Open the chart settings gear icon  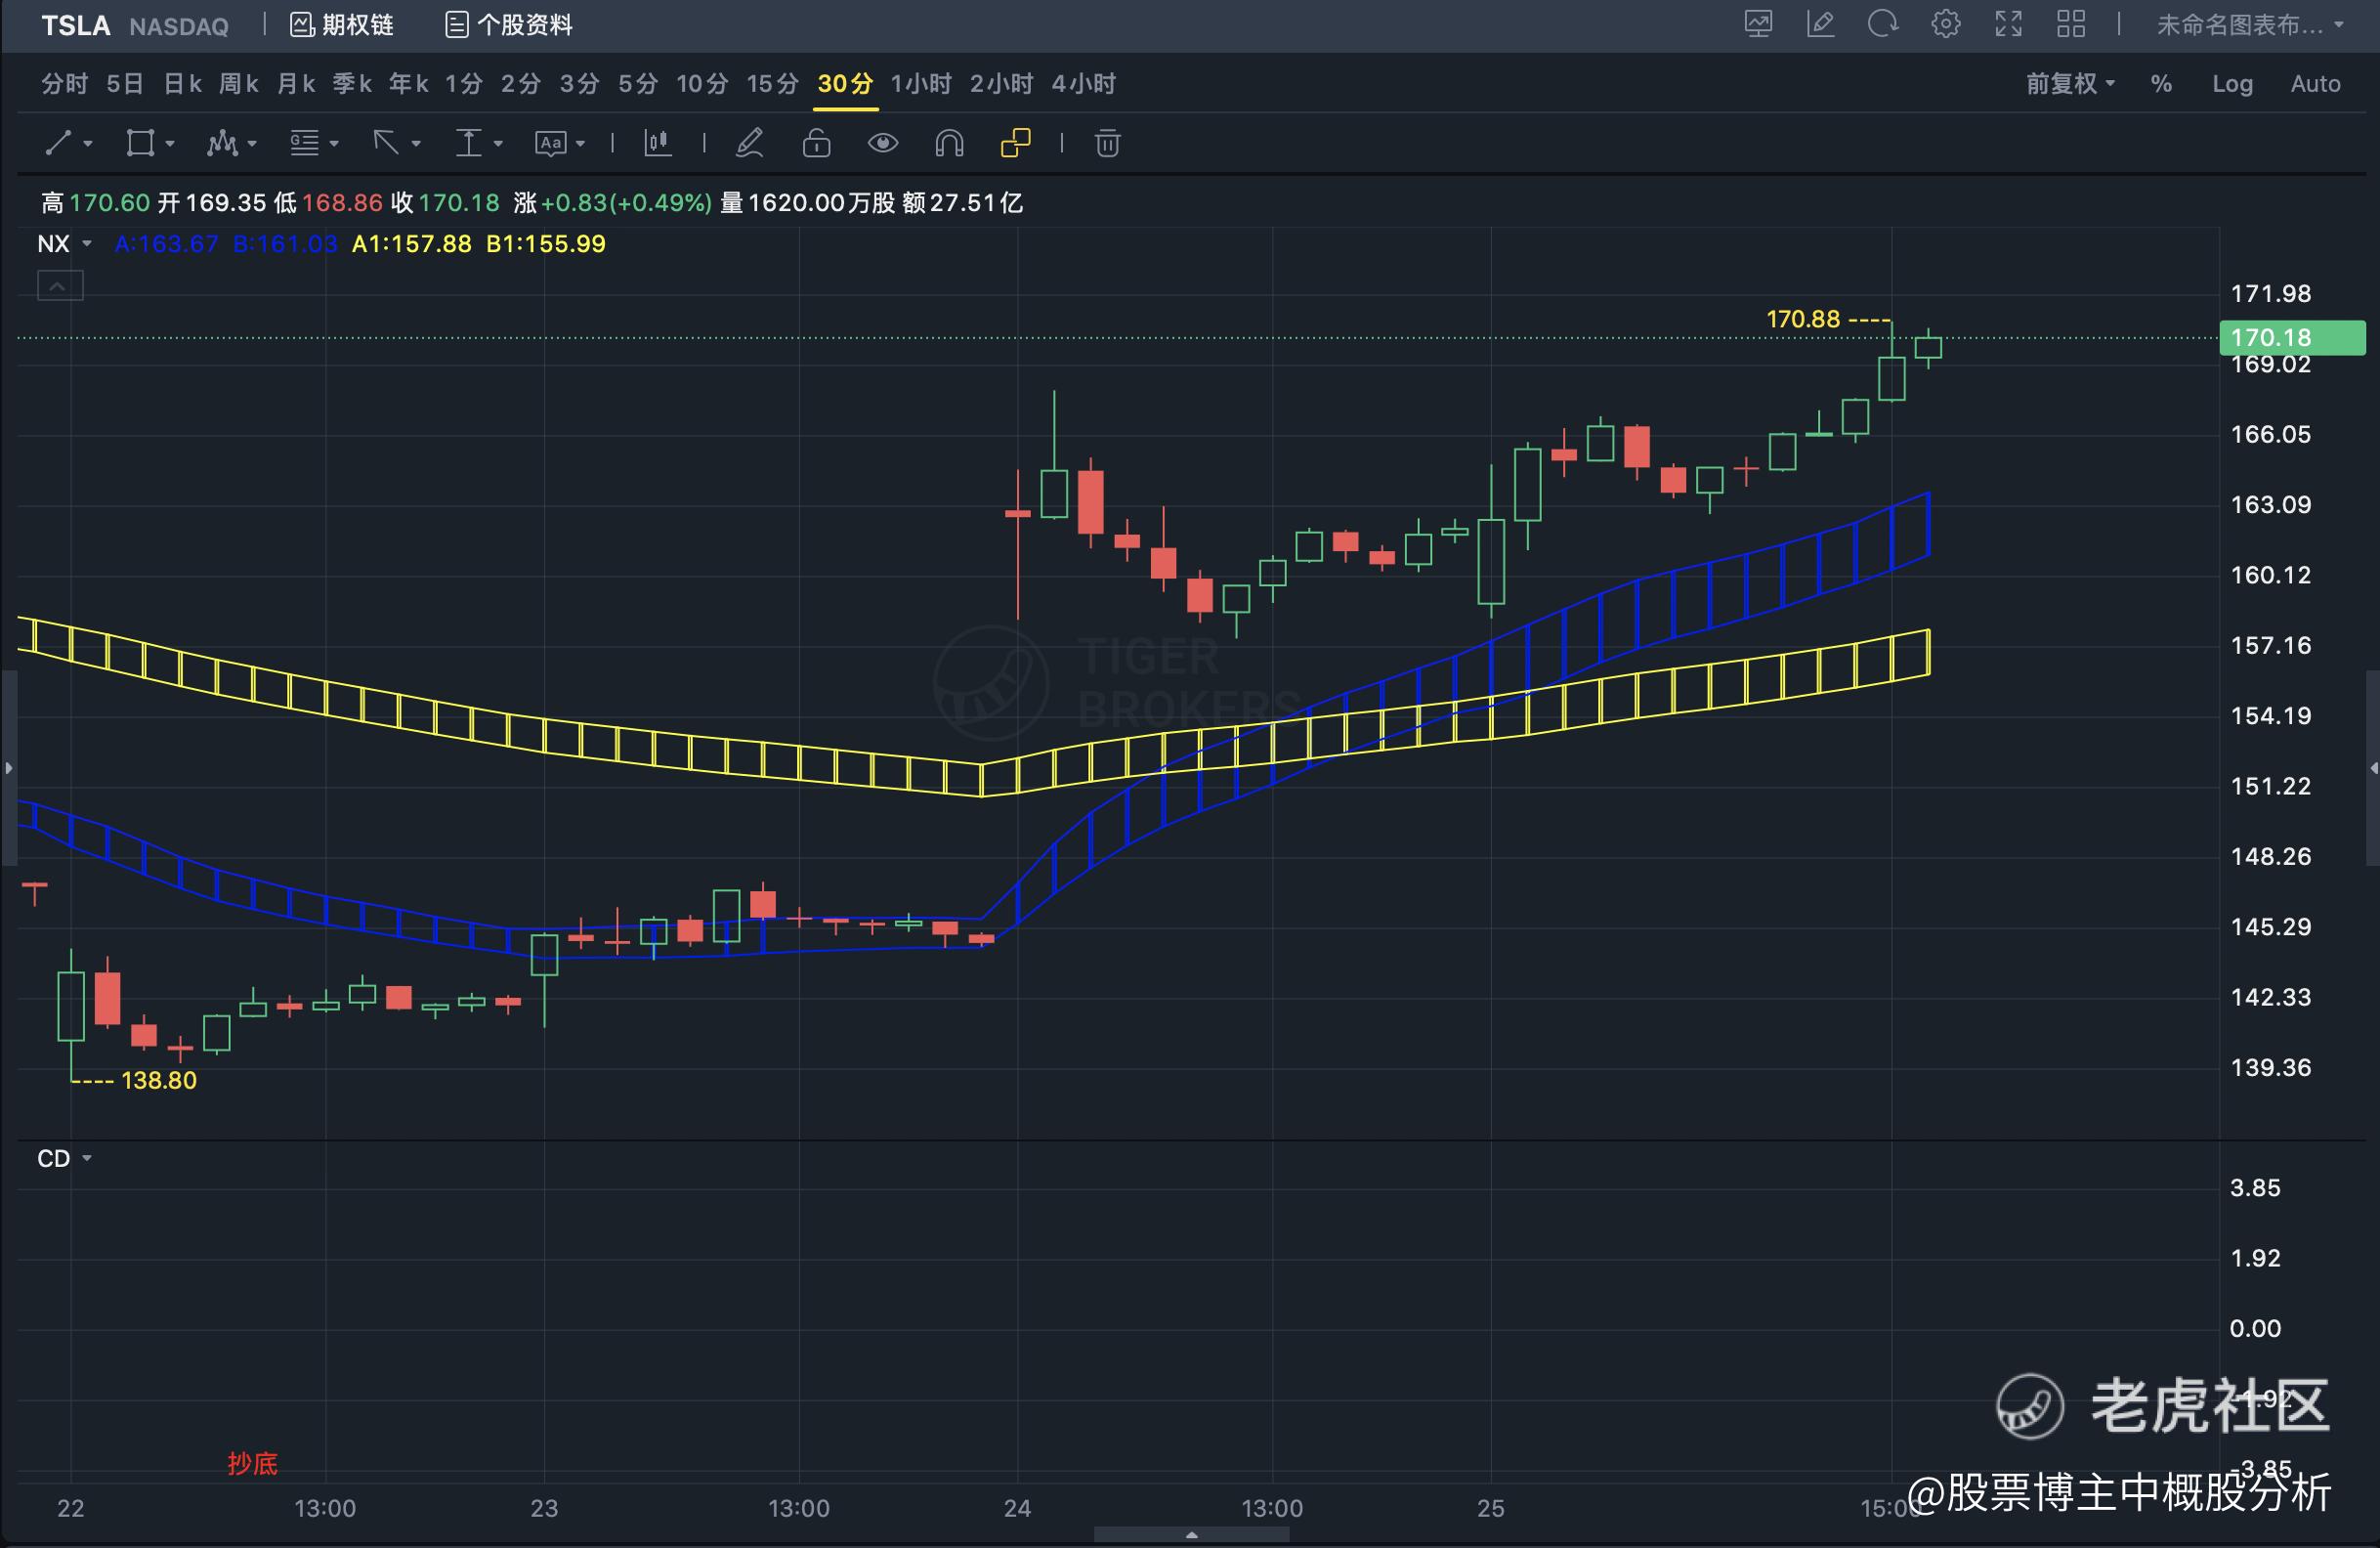[1945, 24]
